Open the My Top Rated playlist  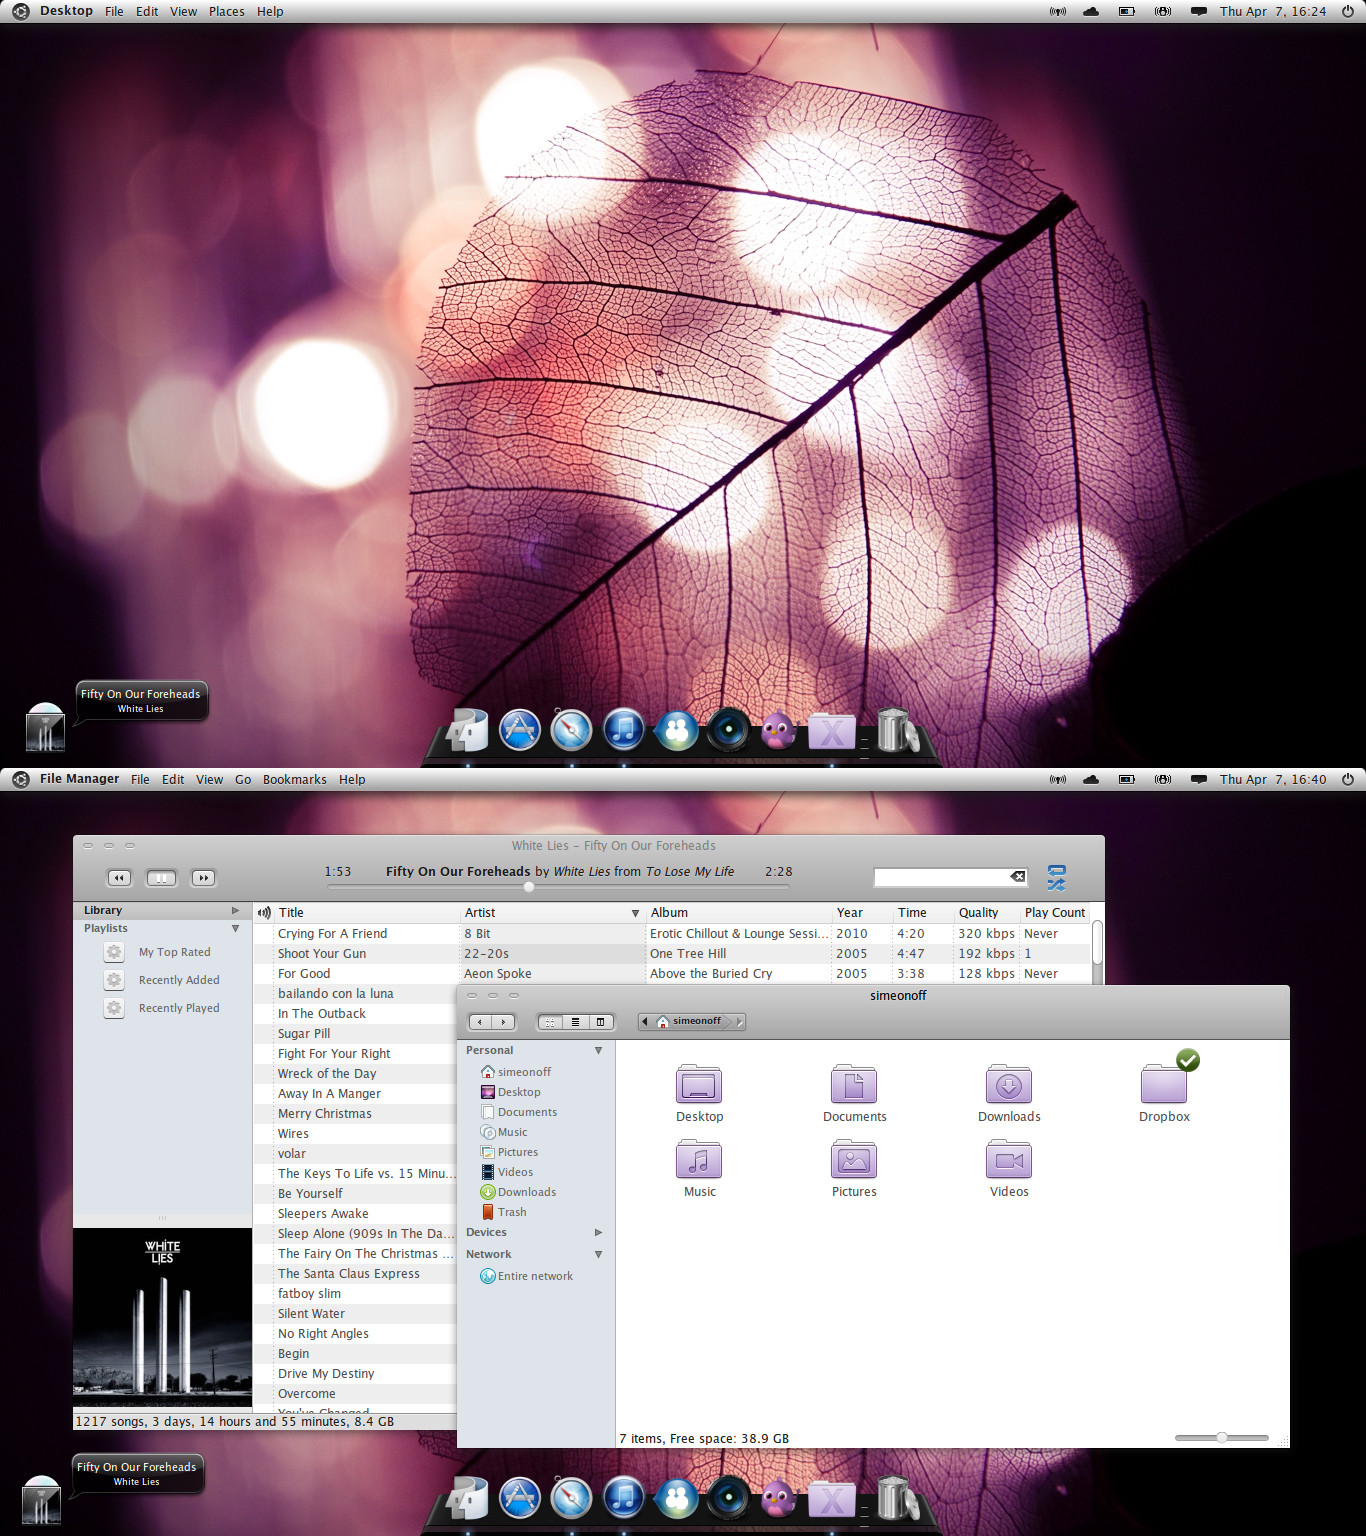[x=175, y=952]
